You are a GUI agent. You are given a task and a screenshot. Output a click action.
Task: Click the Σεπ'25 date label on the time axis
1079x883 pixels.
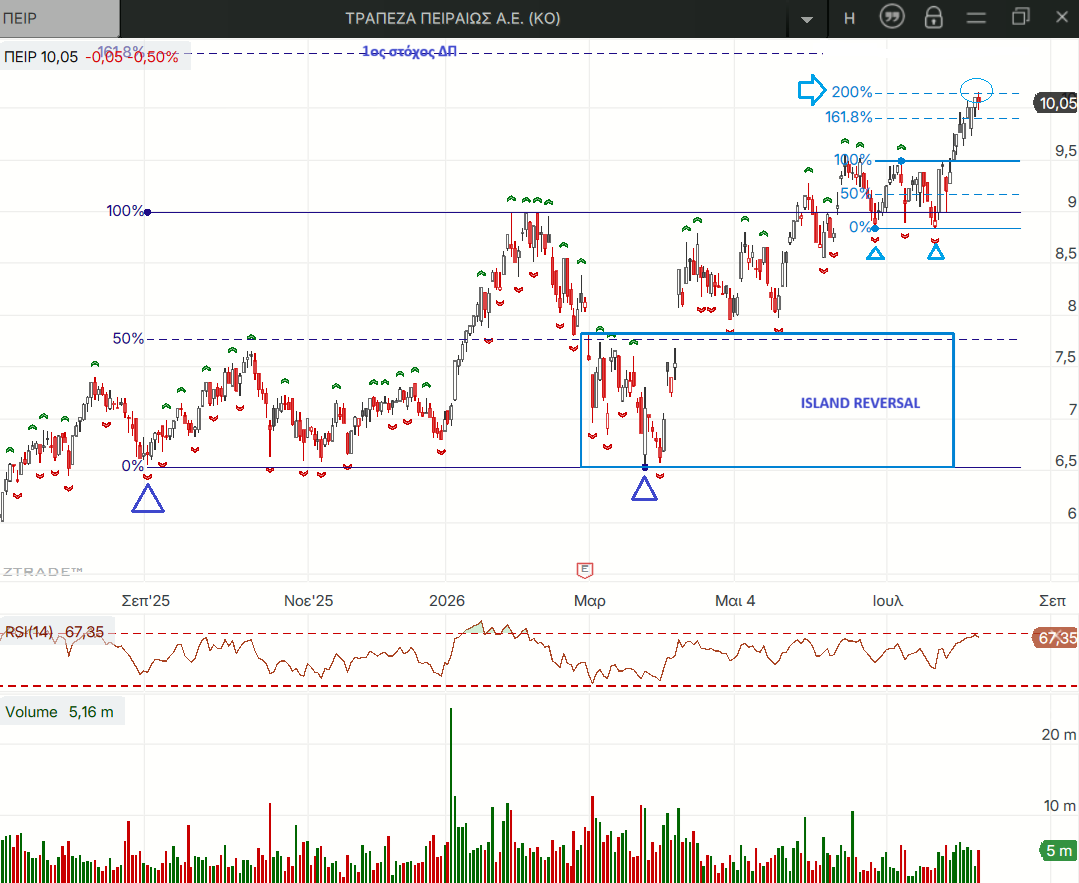(x=145, y=601)
